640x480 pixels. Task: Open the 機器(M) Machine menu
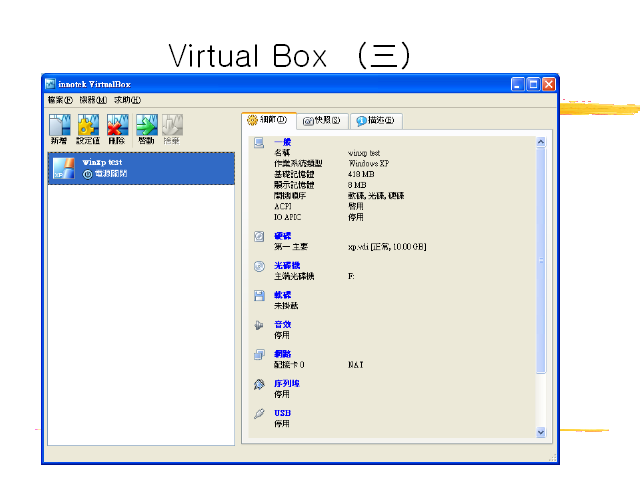(93, 100)
